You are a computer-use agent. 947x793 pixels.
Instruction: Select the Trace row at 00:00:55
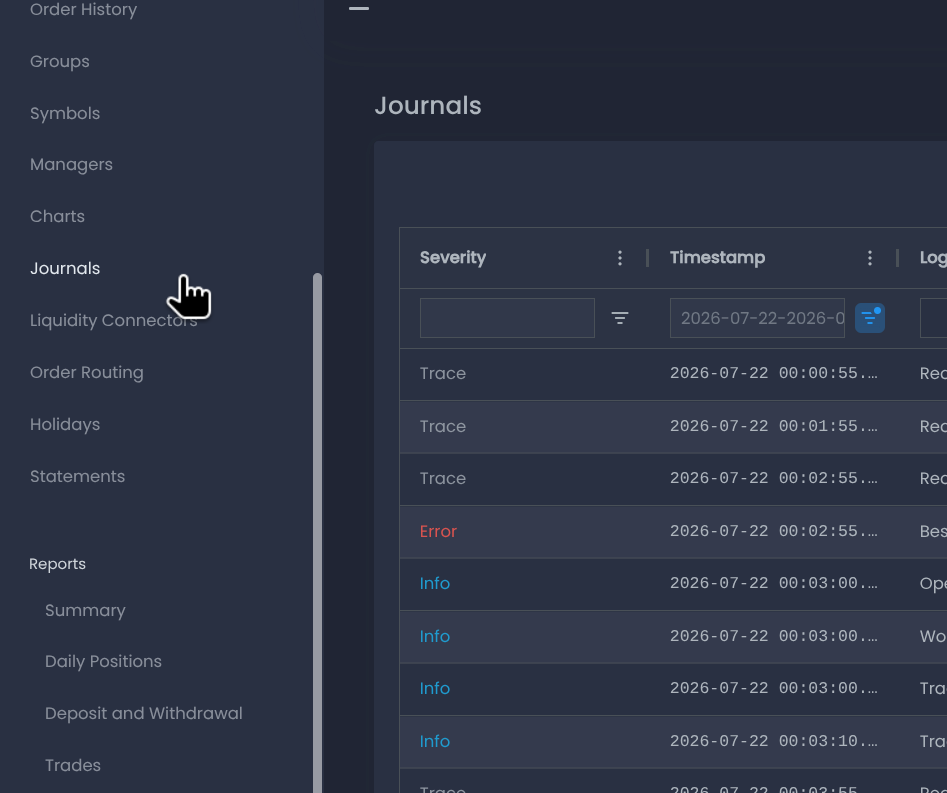point(673,373)
